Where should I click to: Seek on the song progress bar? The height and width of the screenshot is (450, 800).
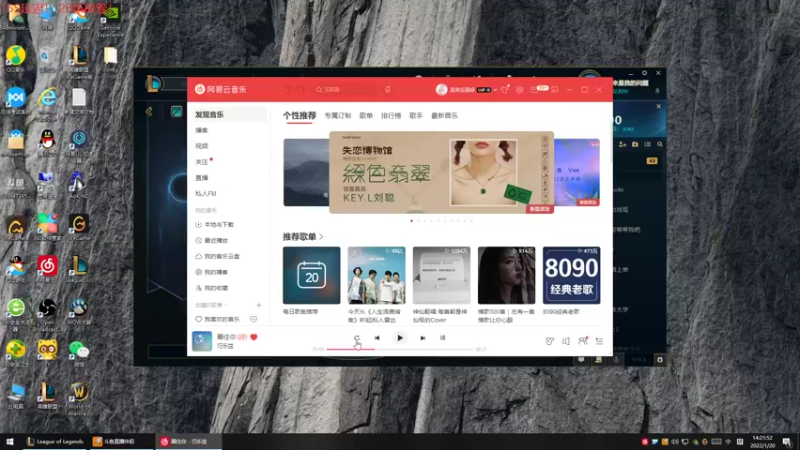click(400, 349)
